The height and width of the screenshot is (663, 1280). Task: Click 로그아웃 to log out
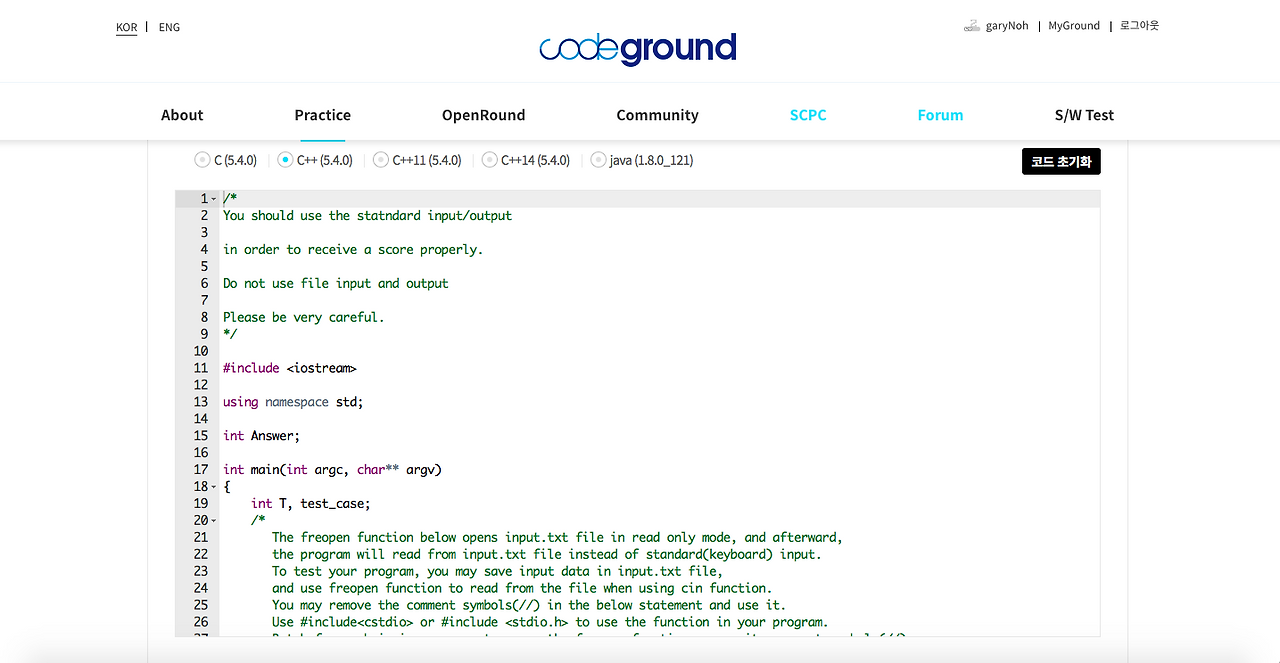point(1139,26)
